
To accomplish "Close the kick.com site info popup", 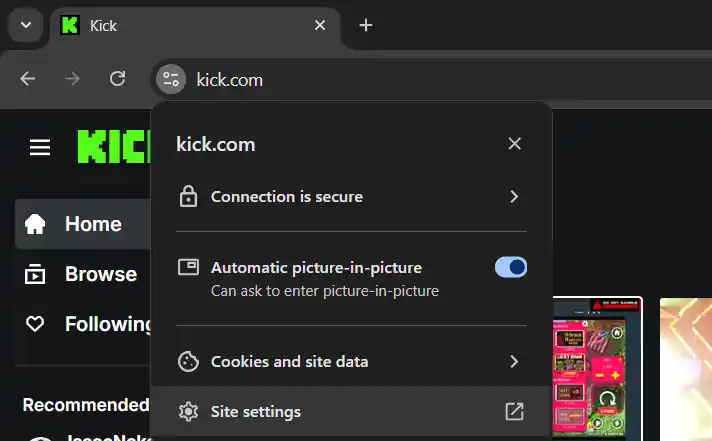I will (514, 144).
